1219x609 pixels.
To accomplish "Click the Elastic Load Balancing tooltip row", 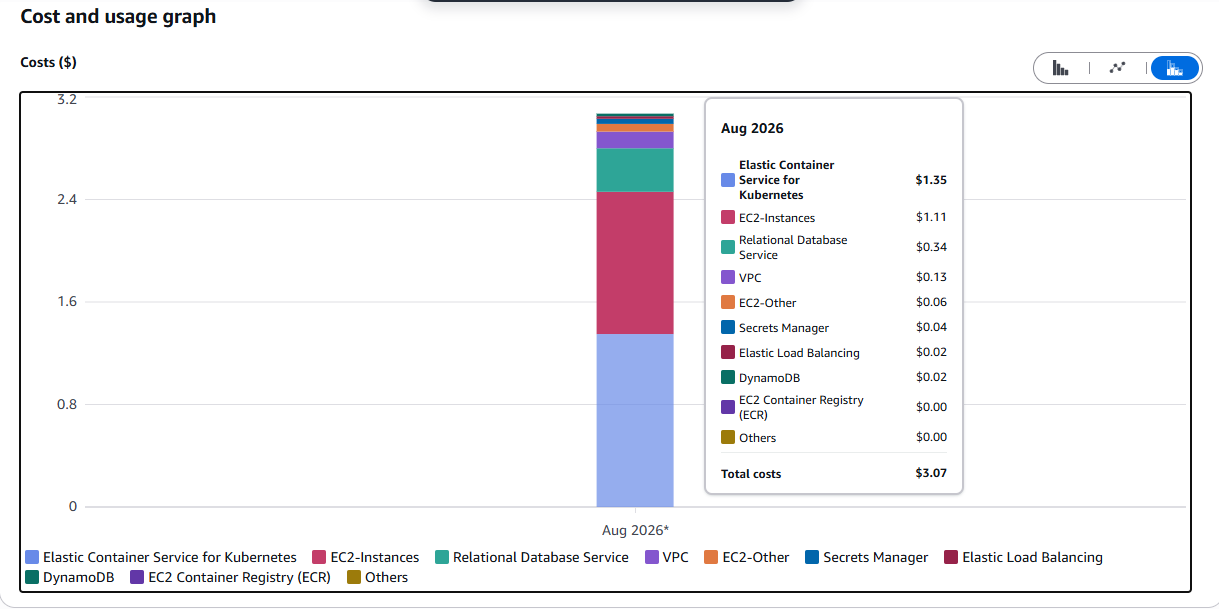I will 834,352.
